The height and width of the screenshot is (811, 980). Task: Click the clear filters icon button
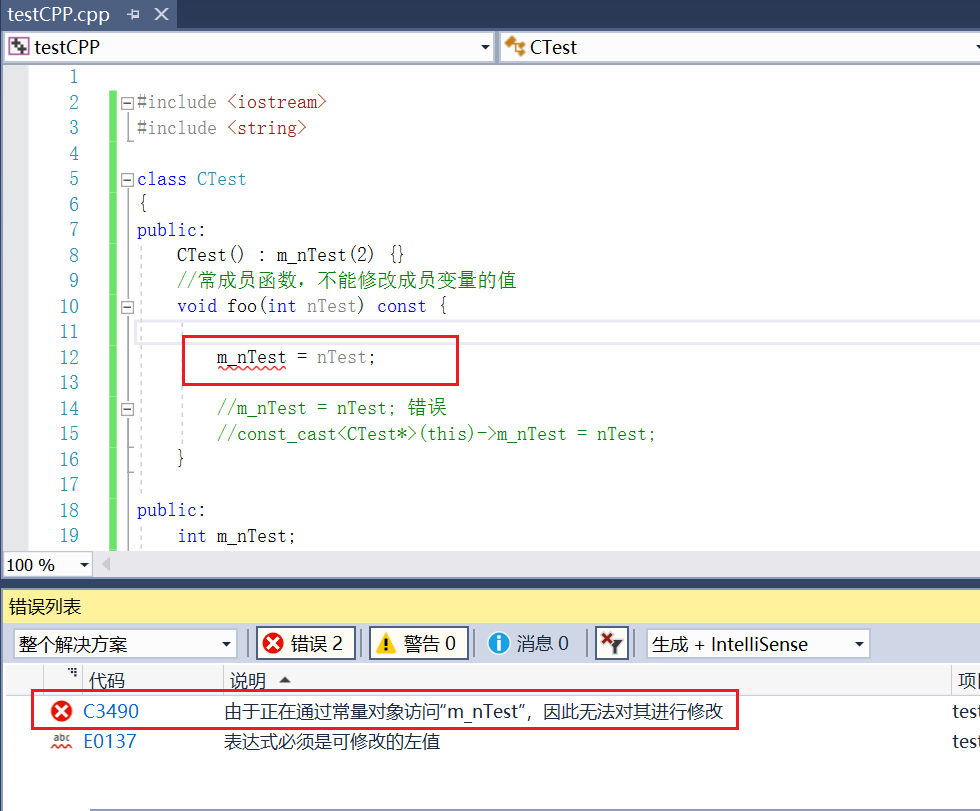pyautogui.click(x=611, y=643)
